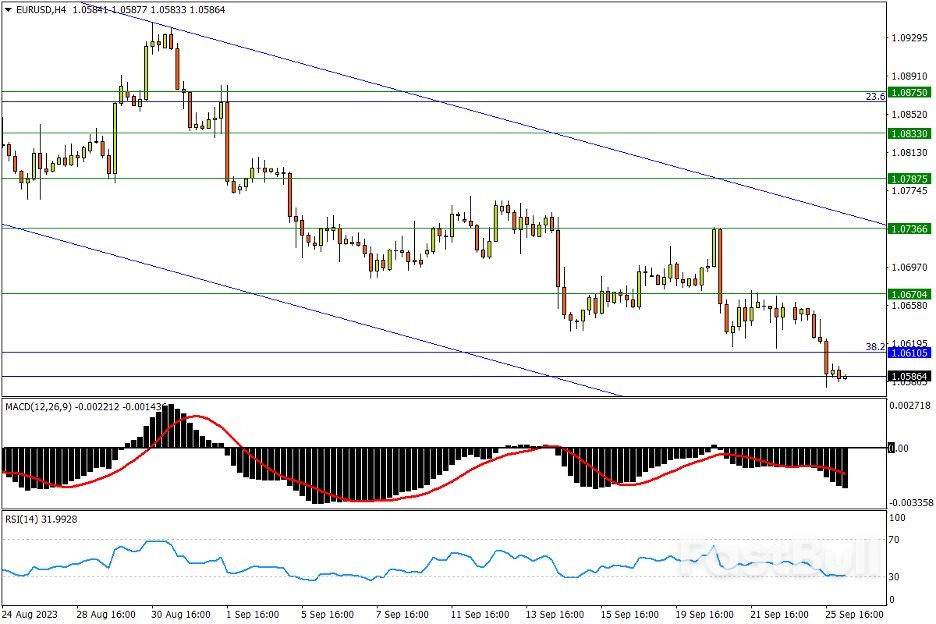The width and height of the screenshot is (936, 624).
Task: Click the MACD 0.00 zero-level label
Action: coord(900,448)
